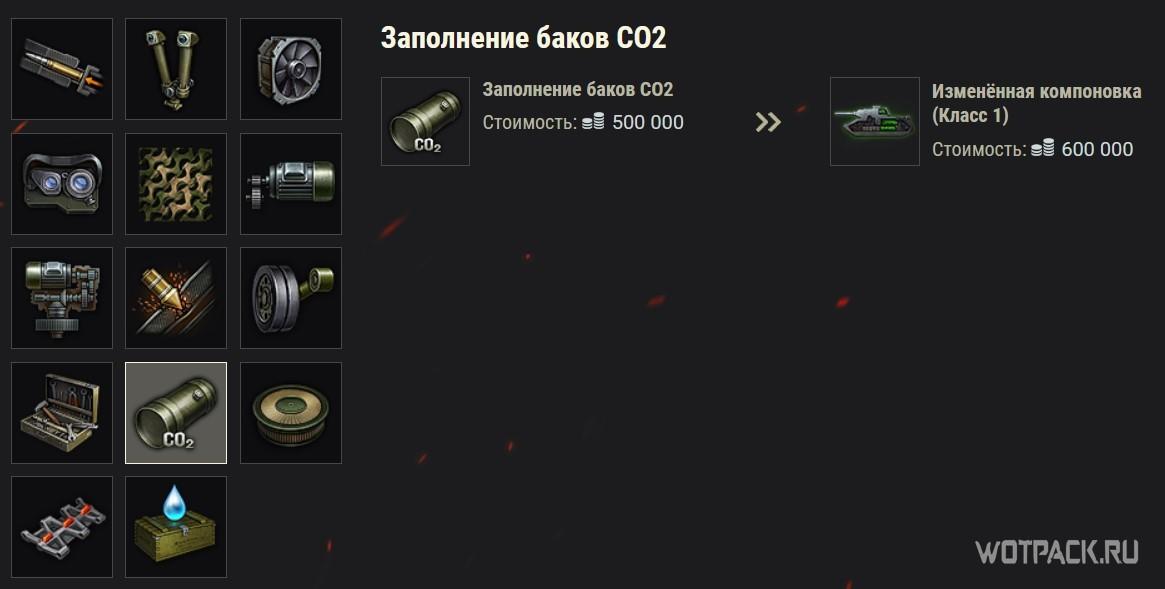Open the CO2 tank thumbnail in details
This screenshot has height=589, width=1165.
point(425,121)
